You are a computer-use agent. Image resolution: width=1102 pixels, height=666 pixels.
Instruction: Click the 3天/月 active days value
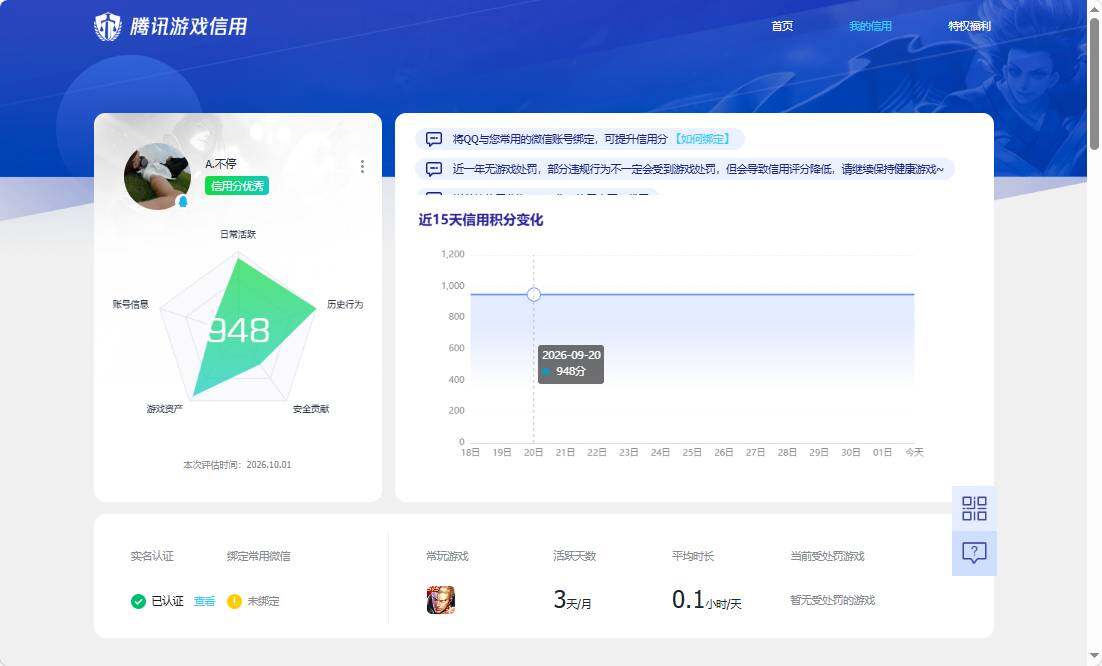click(572, 600)
